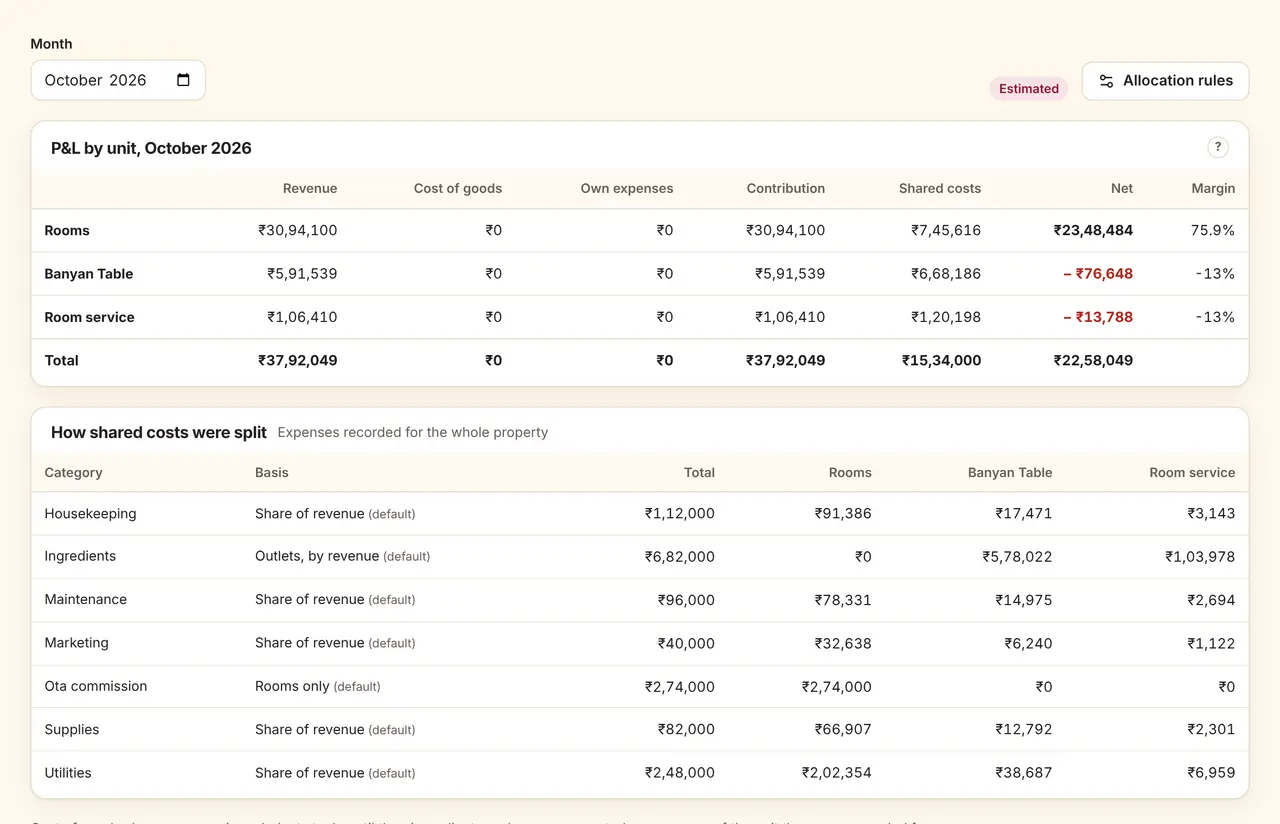The image size is (1280, 824).
Task: Select the 'P&L by unit, October 2026' heading
Action: pyautogui.click(x=151, y=148)
